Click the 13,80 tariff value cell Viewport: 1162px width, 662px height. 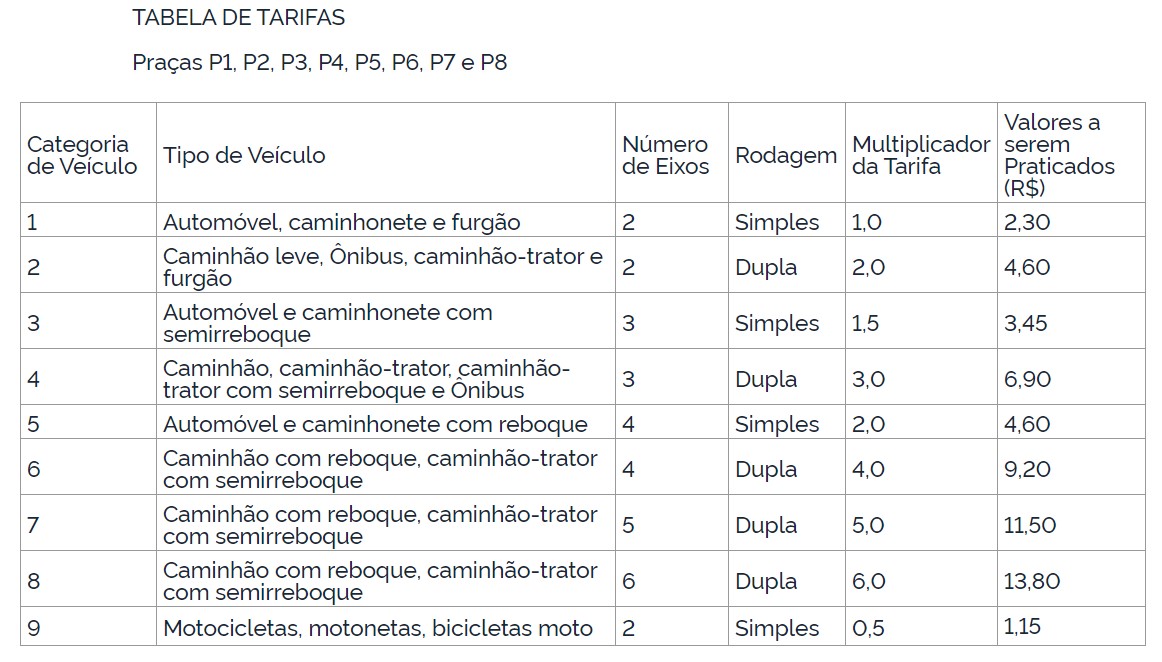coord(1032,581)
